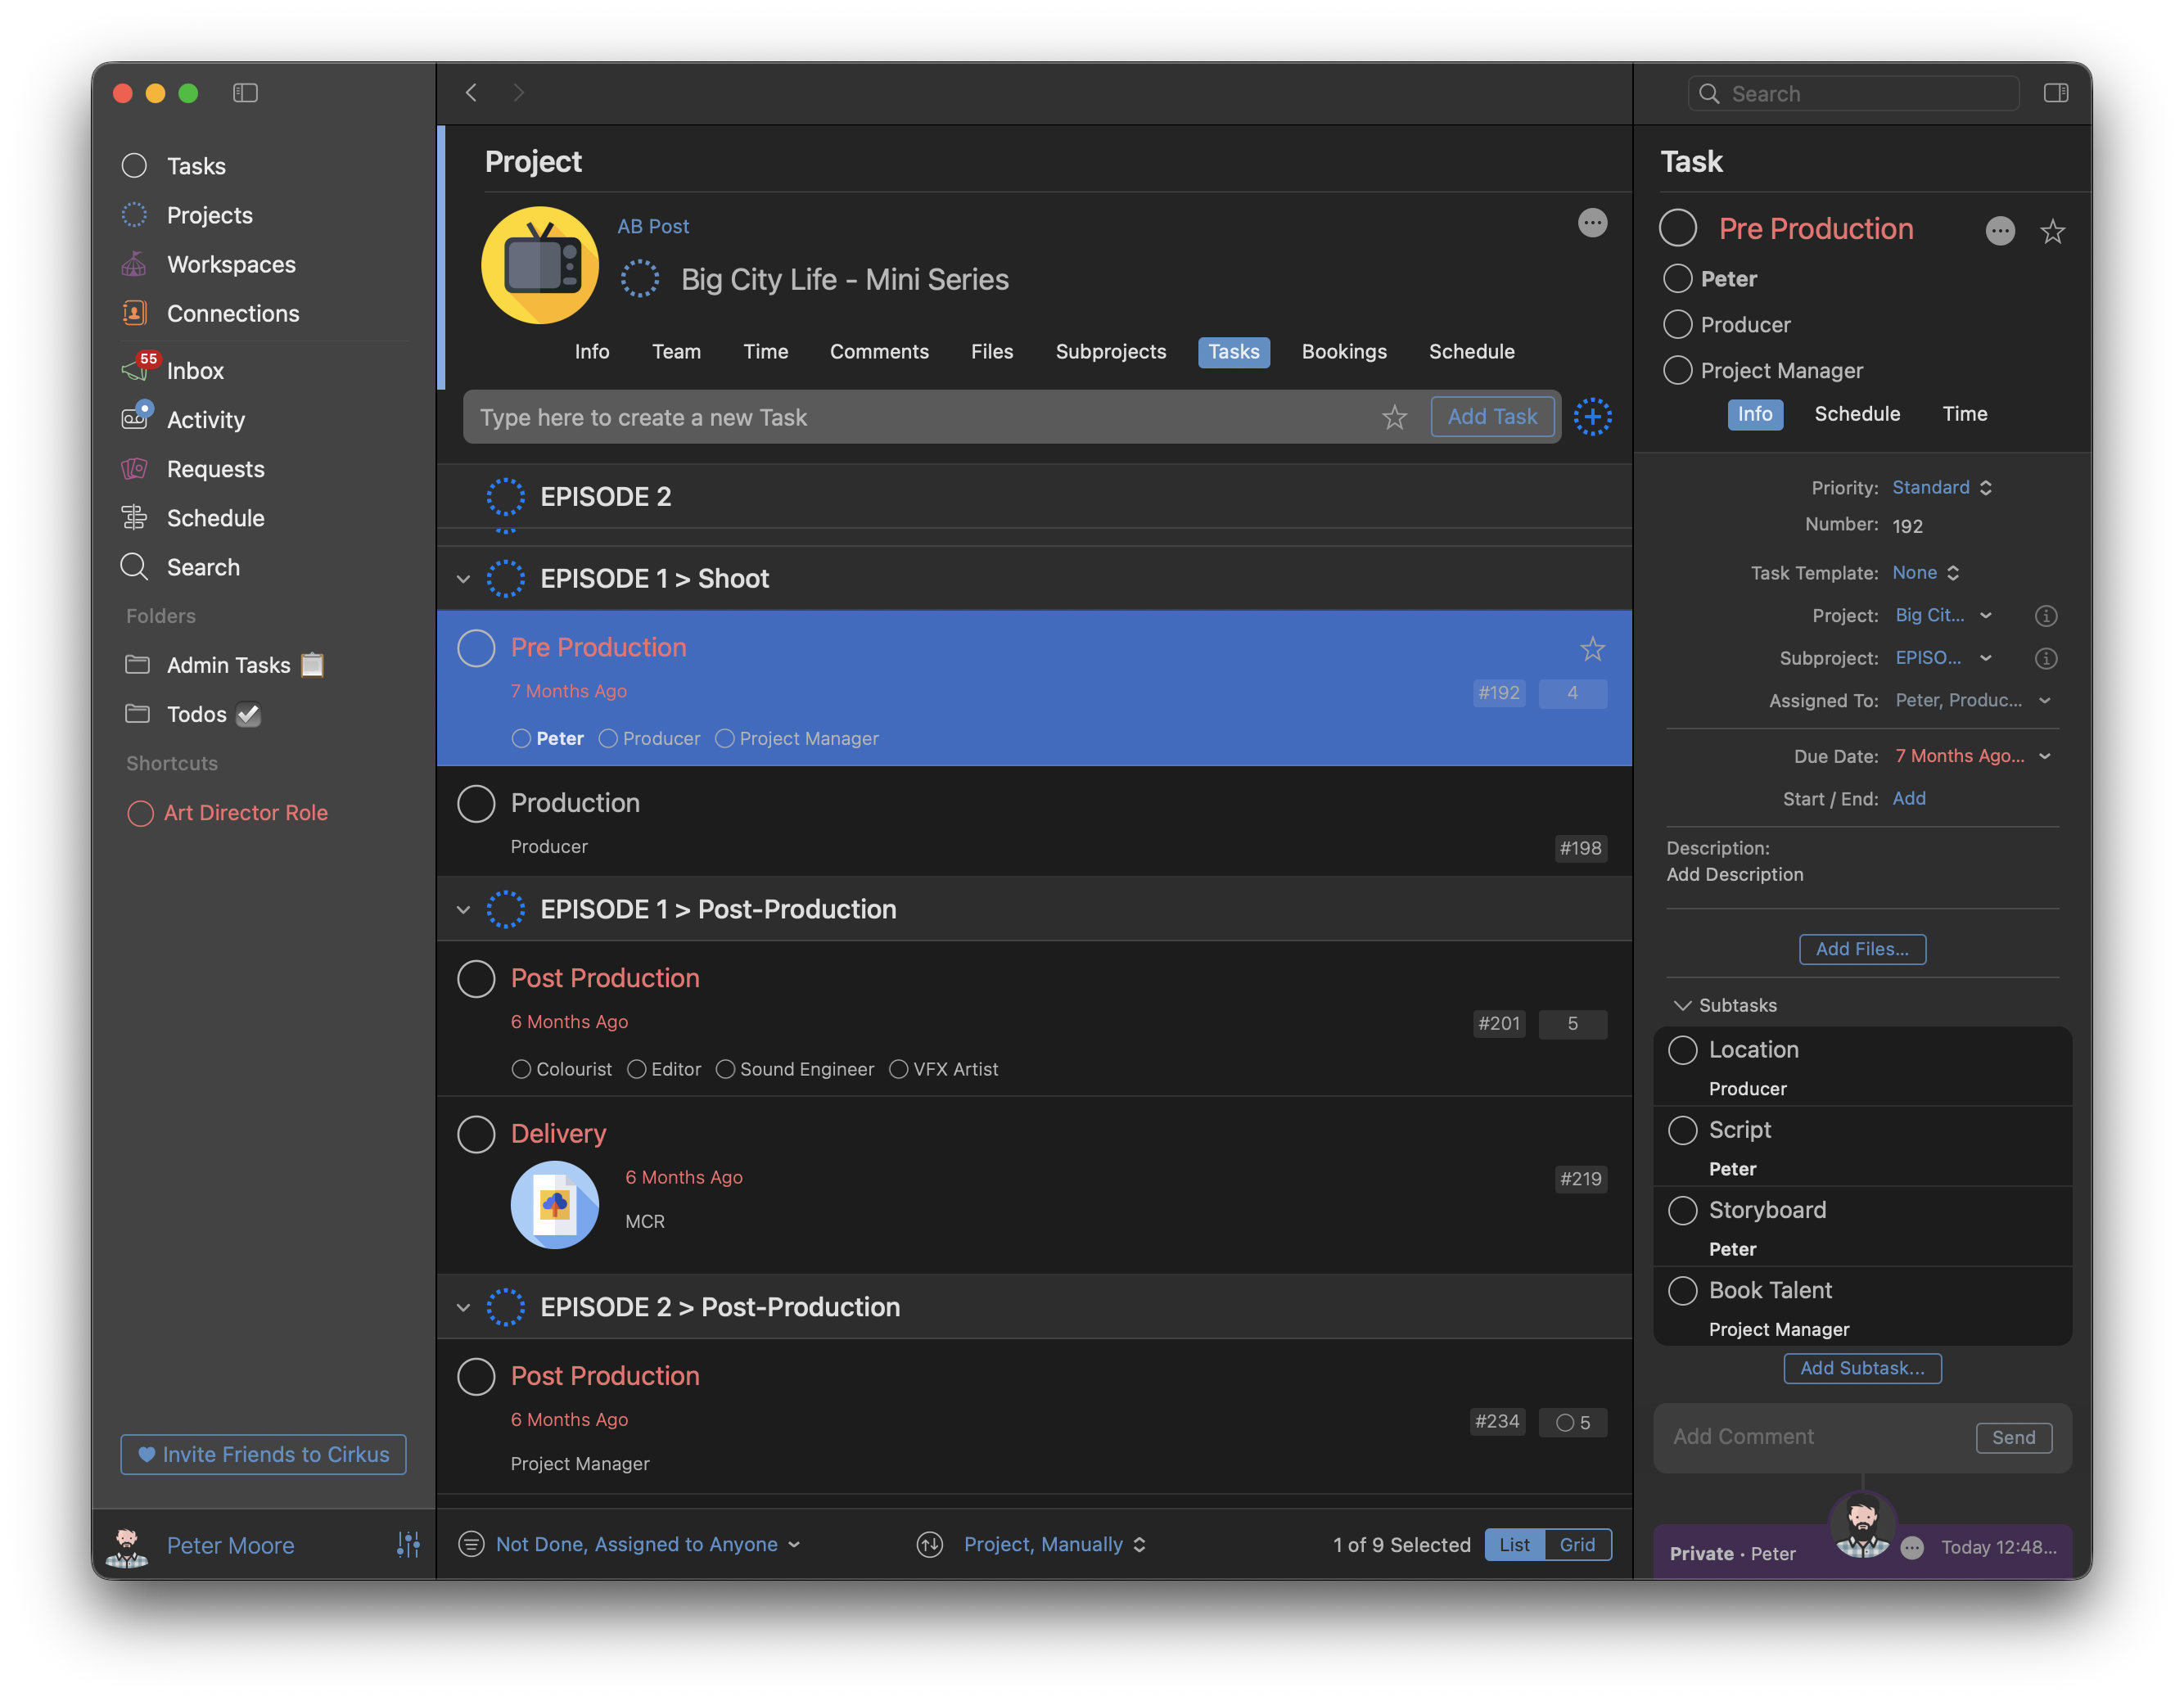Open the project ellipsis options menu
This screenshot has width=2184, height=1701.
(x=1592, y=223)
